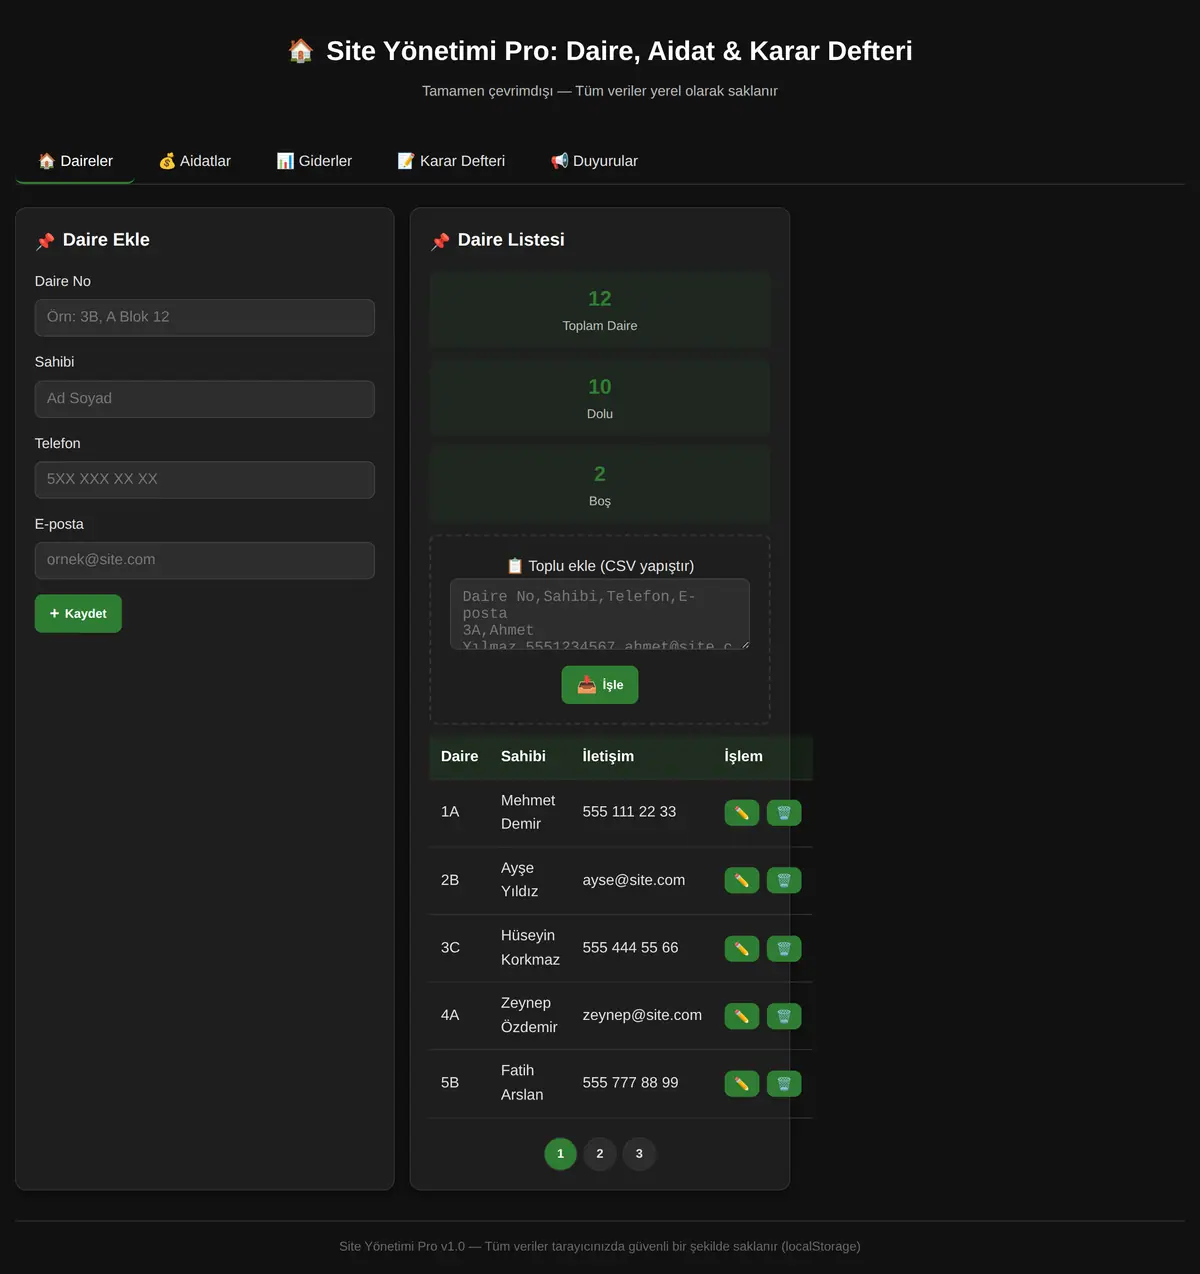Click the house icon in page title
Screen dimensions: 1200x1274
[301, 51]
